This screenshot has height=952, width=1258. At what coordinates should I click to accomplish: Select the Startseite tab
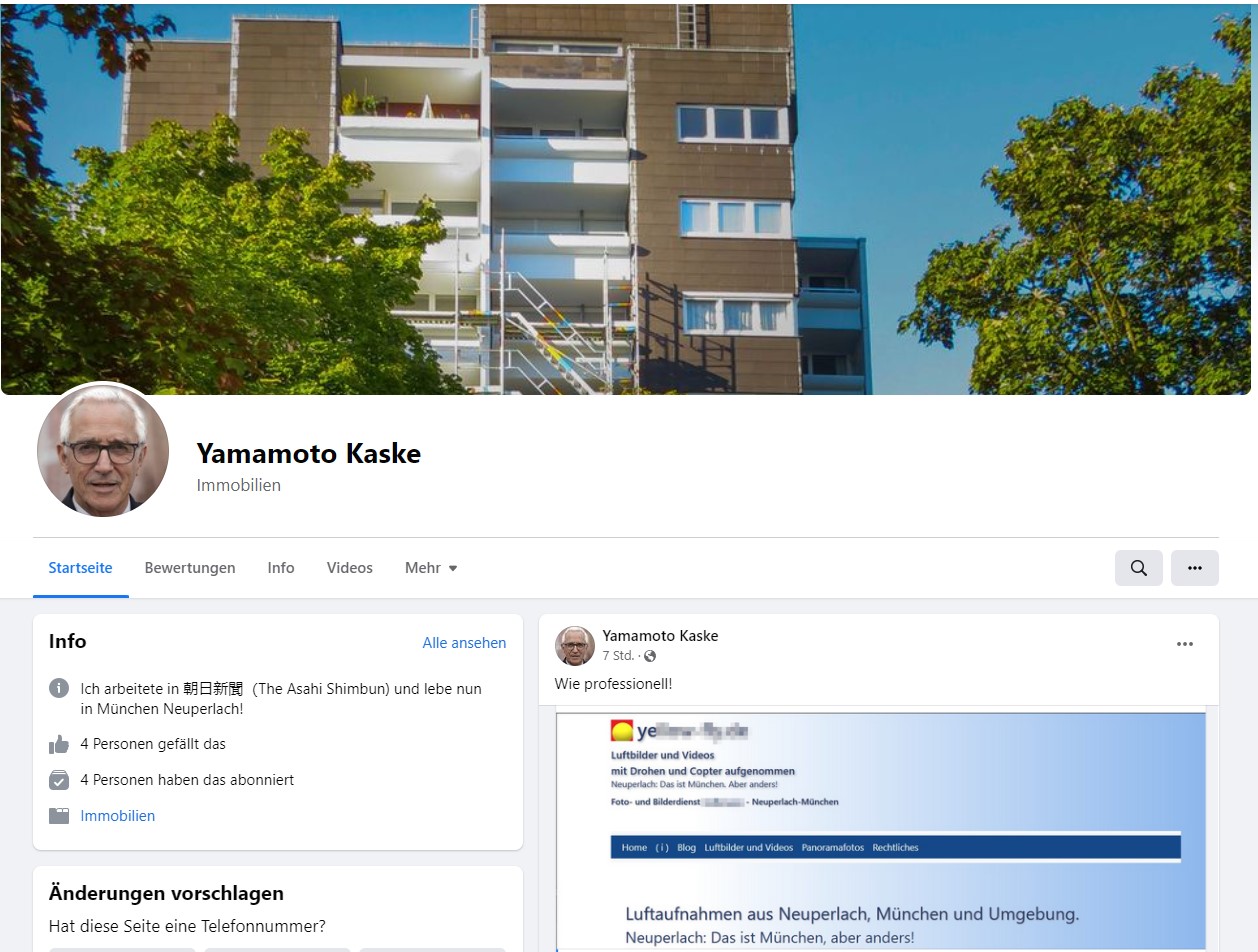click(x=80, y=568)
